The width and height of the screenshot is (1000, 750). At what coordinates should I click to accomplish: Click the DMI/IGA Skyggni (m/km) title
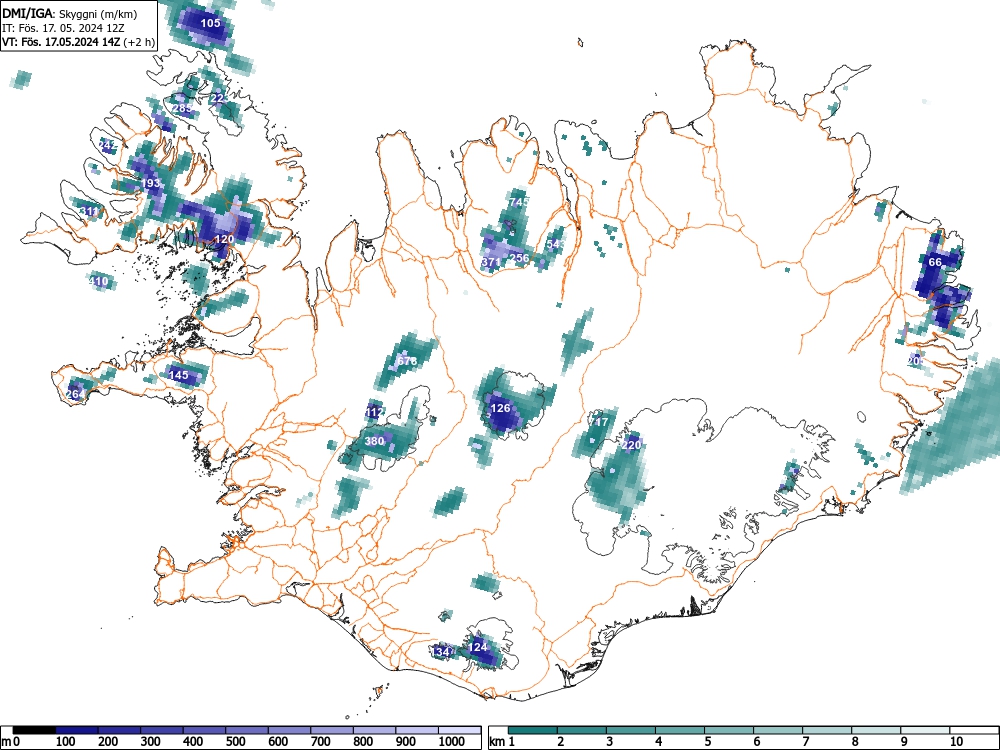[x=70, y=14]
